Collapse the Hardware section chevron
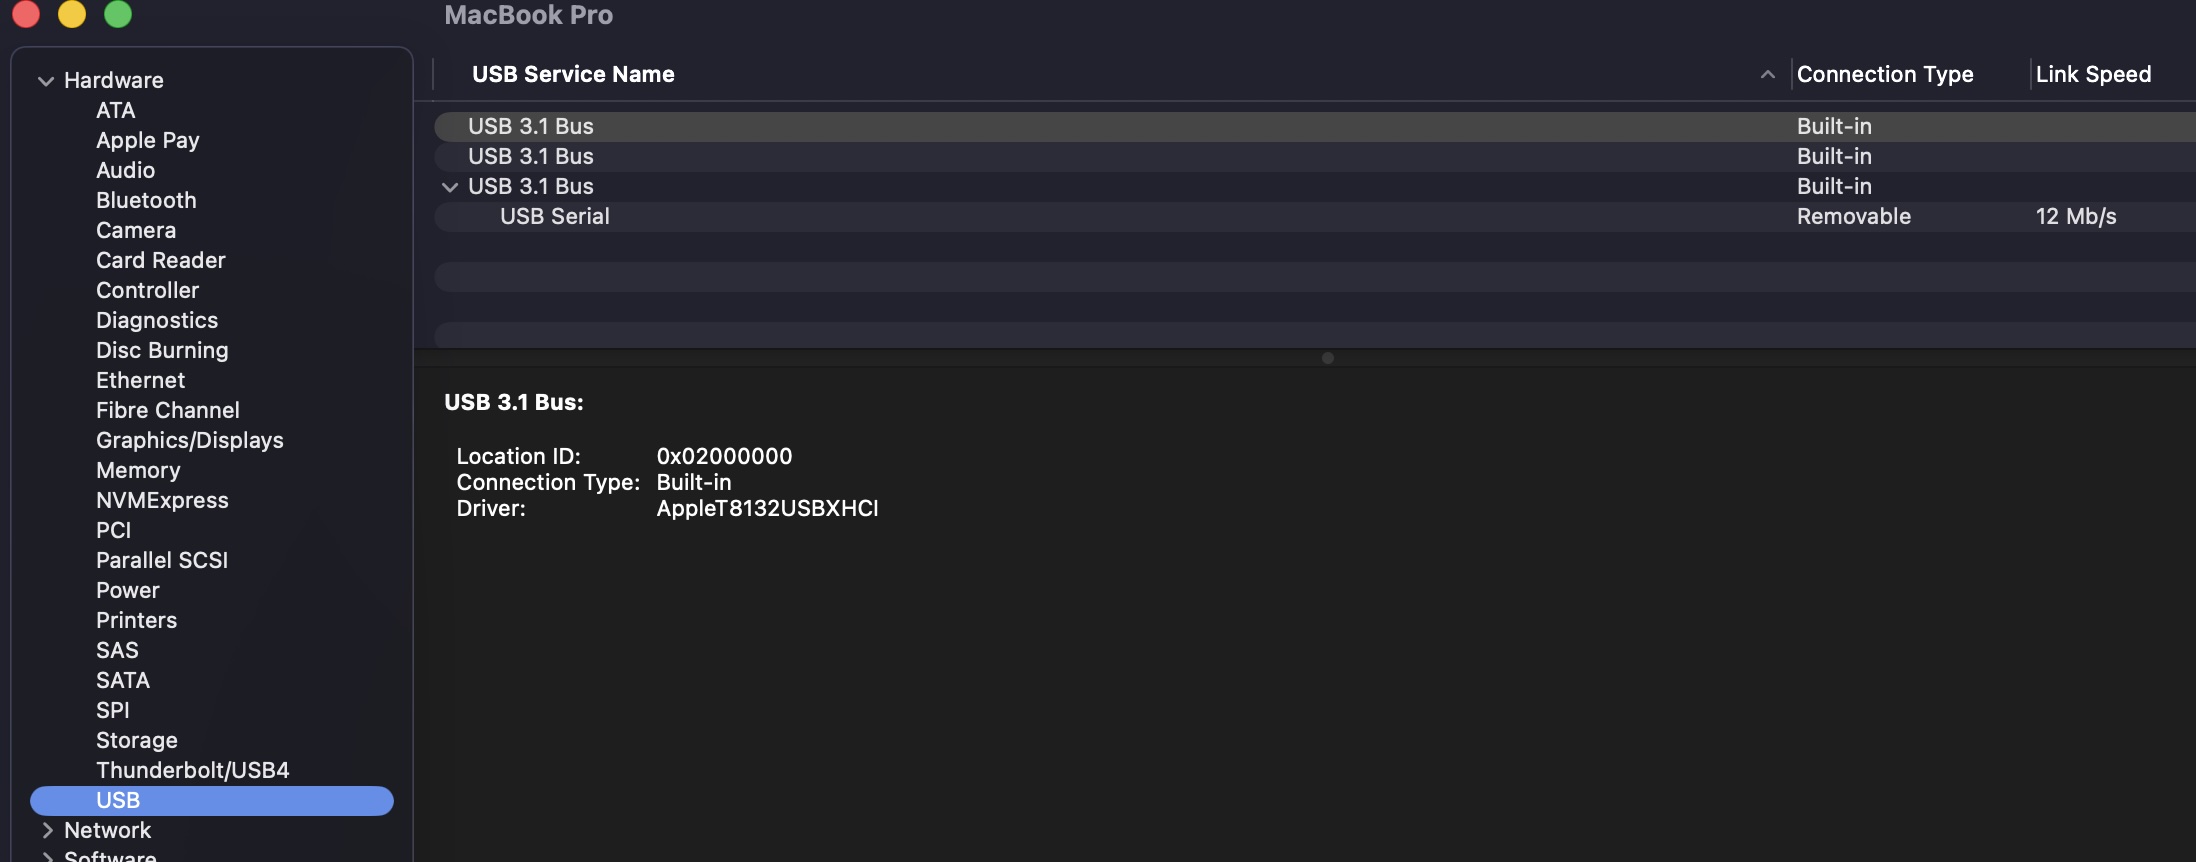 pos(45,81)
